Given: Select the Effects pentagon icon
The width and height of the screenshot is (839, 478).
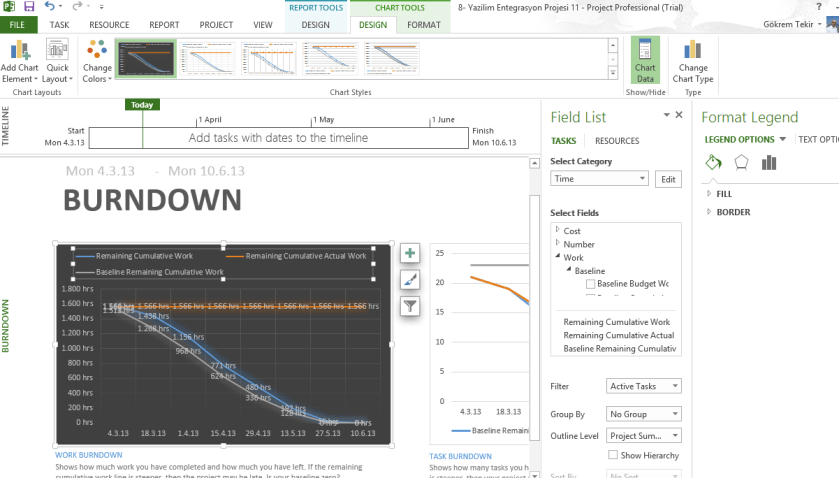Looking at the screenshot, I should 741,163.
